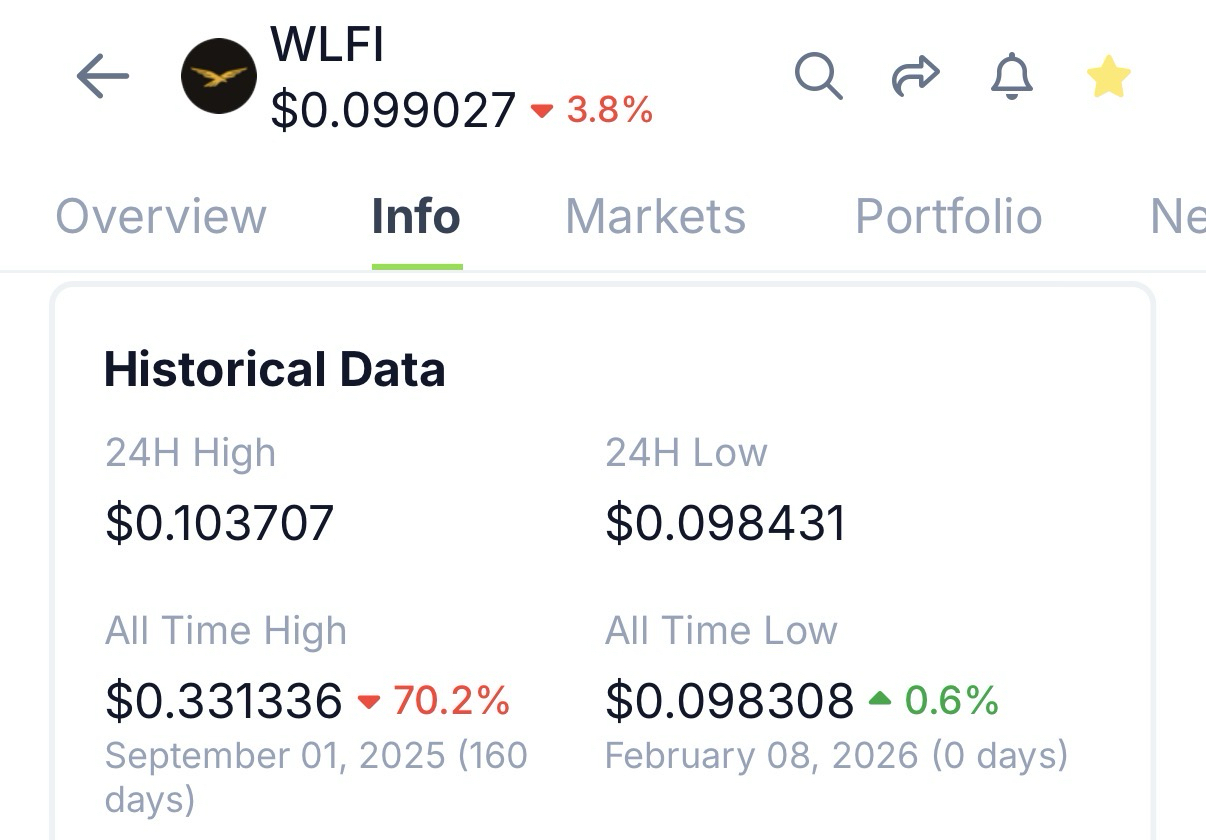Screen dimensions: 1206x840
Task: Tap the 24H High value $0.103707
Action: [219, 523]
